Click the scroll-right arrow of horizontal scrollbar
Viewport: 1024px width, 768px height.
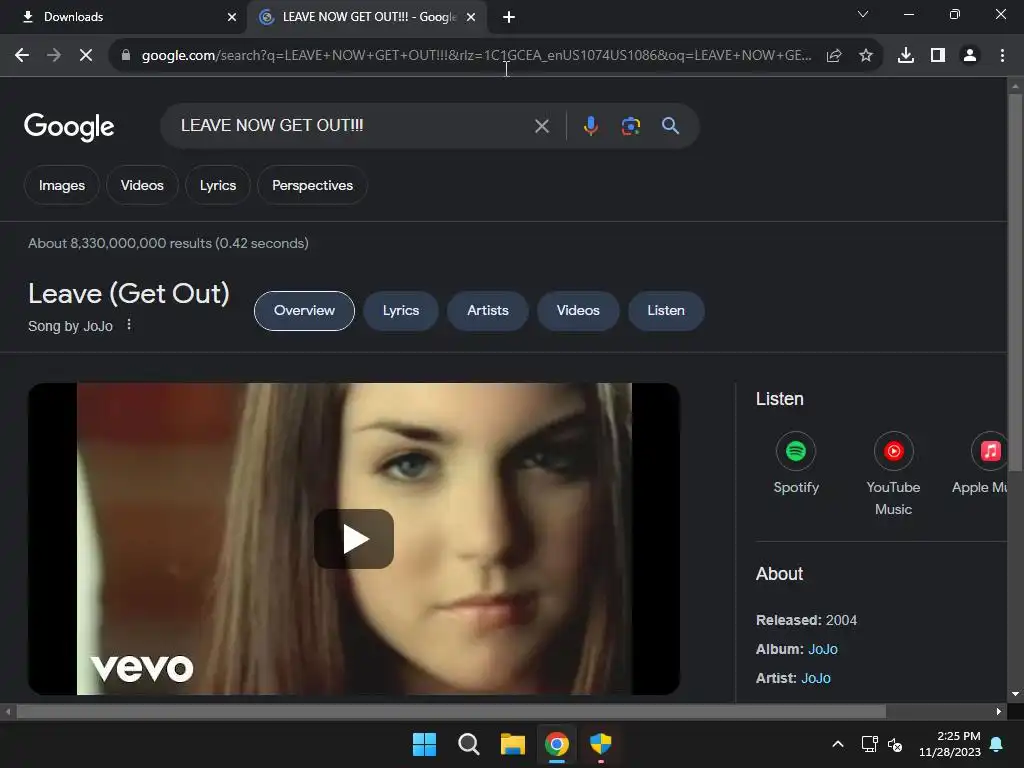coord(999,711)
